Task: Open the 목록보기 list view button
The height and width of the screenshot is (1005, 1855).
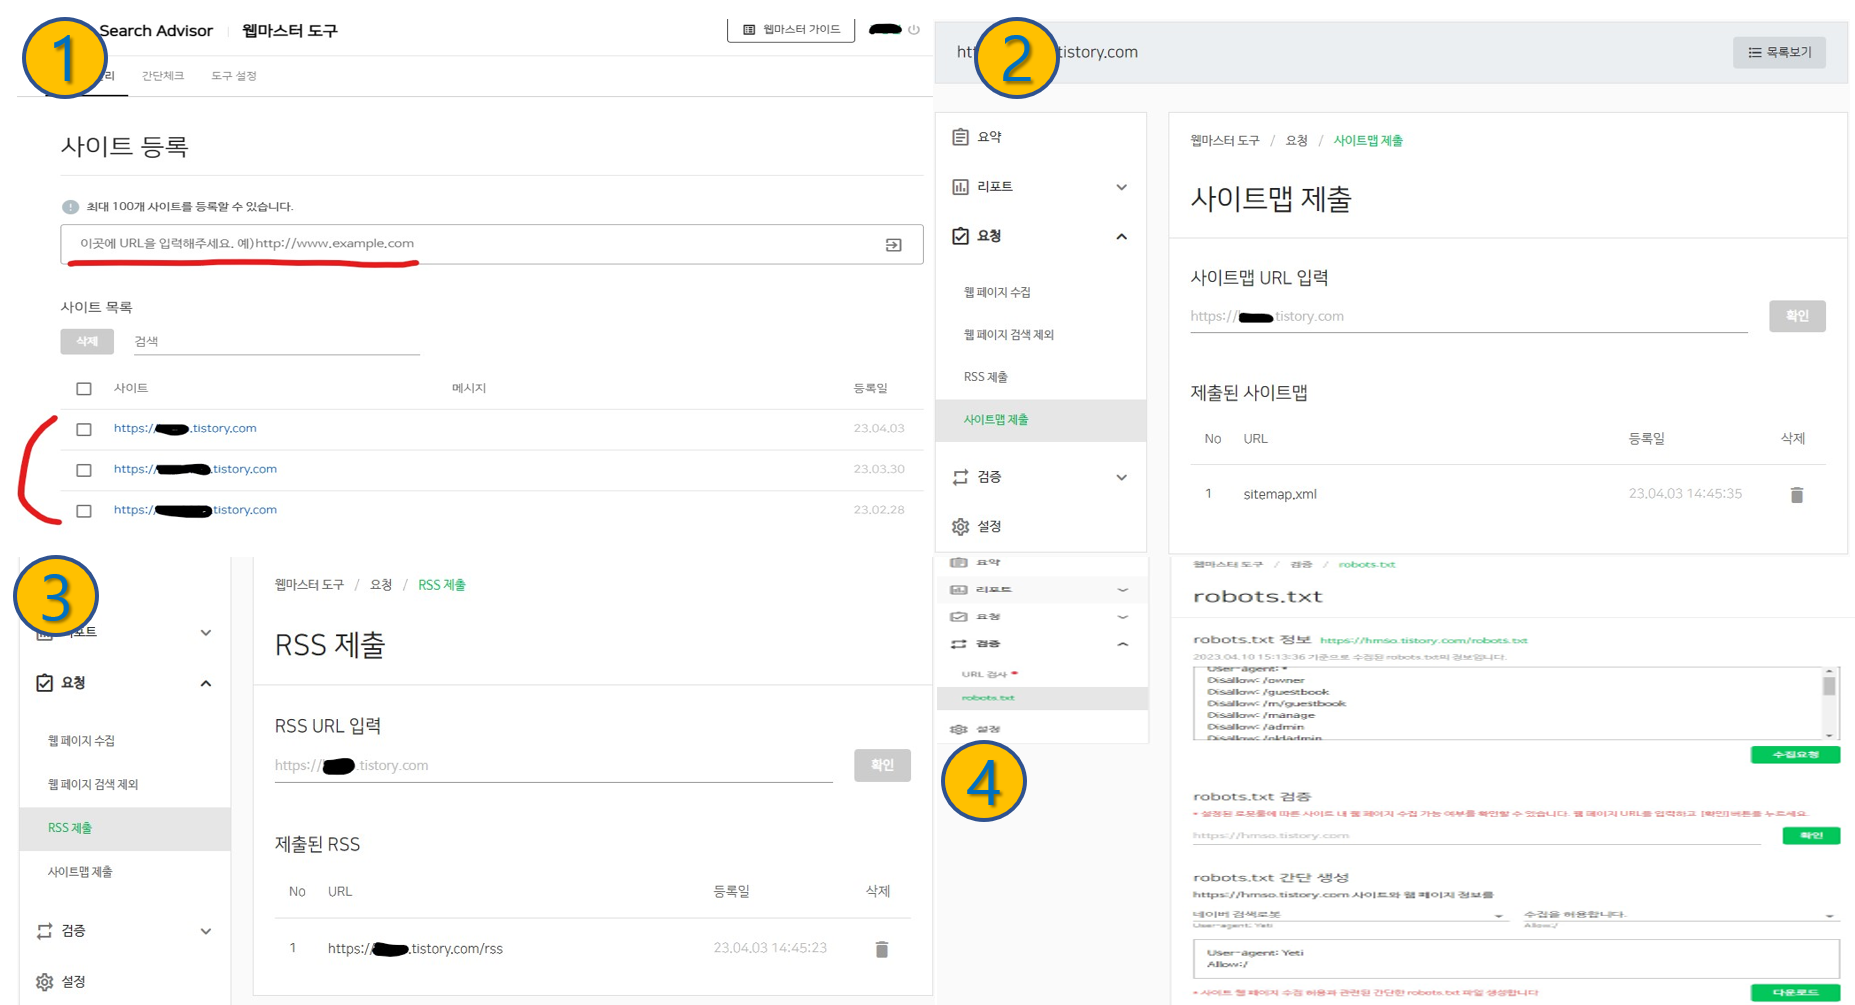Action: (1779, 52)
